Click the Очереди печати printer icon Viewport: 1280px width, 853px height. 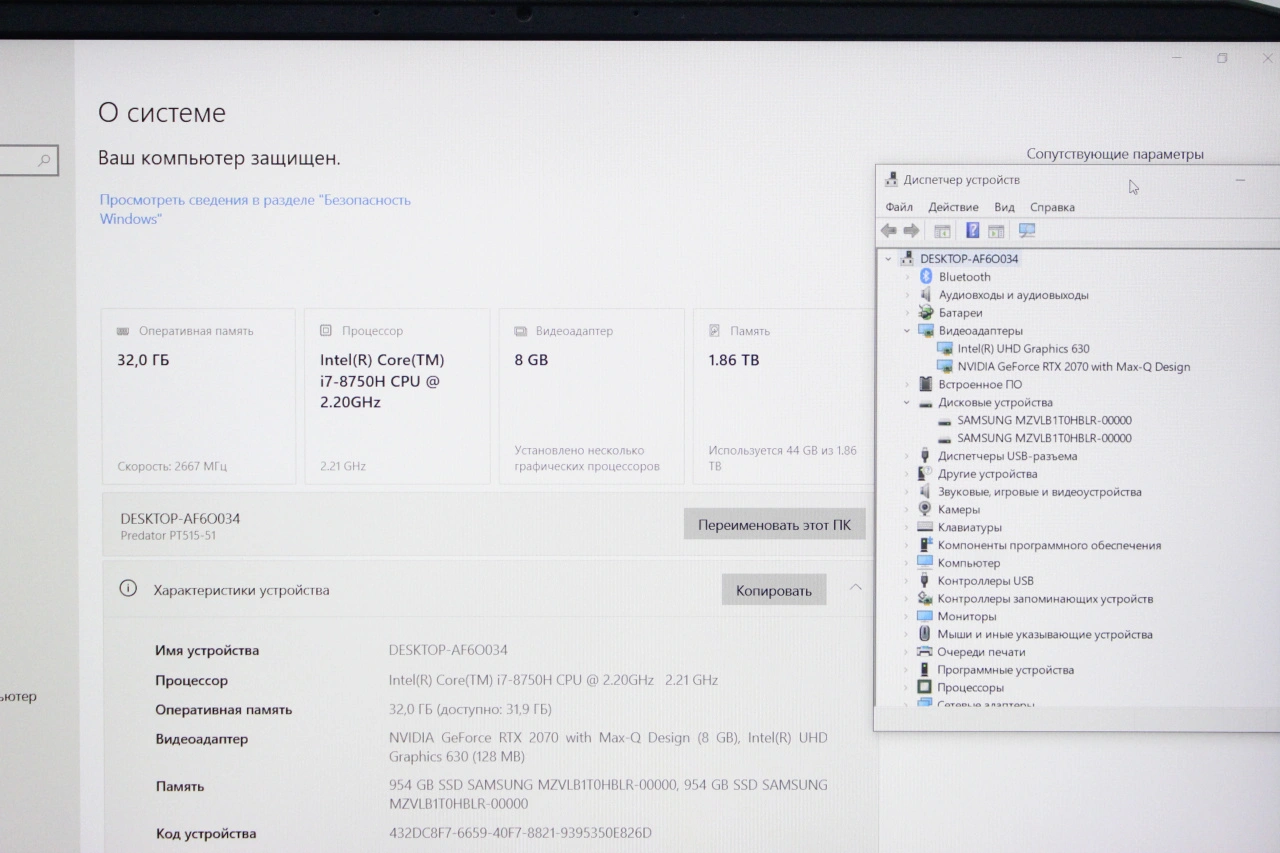[925, 652]
